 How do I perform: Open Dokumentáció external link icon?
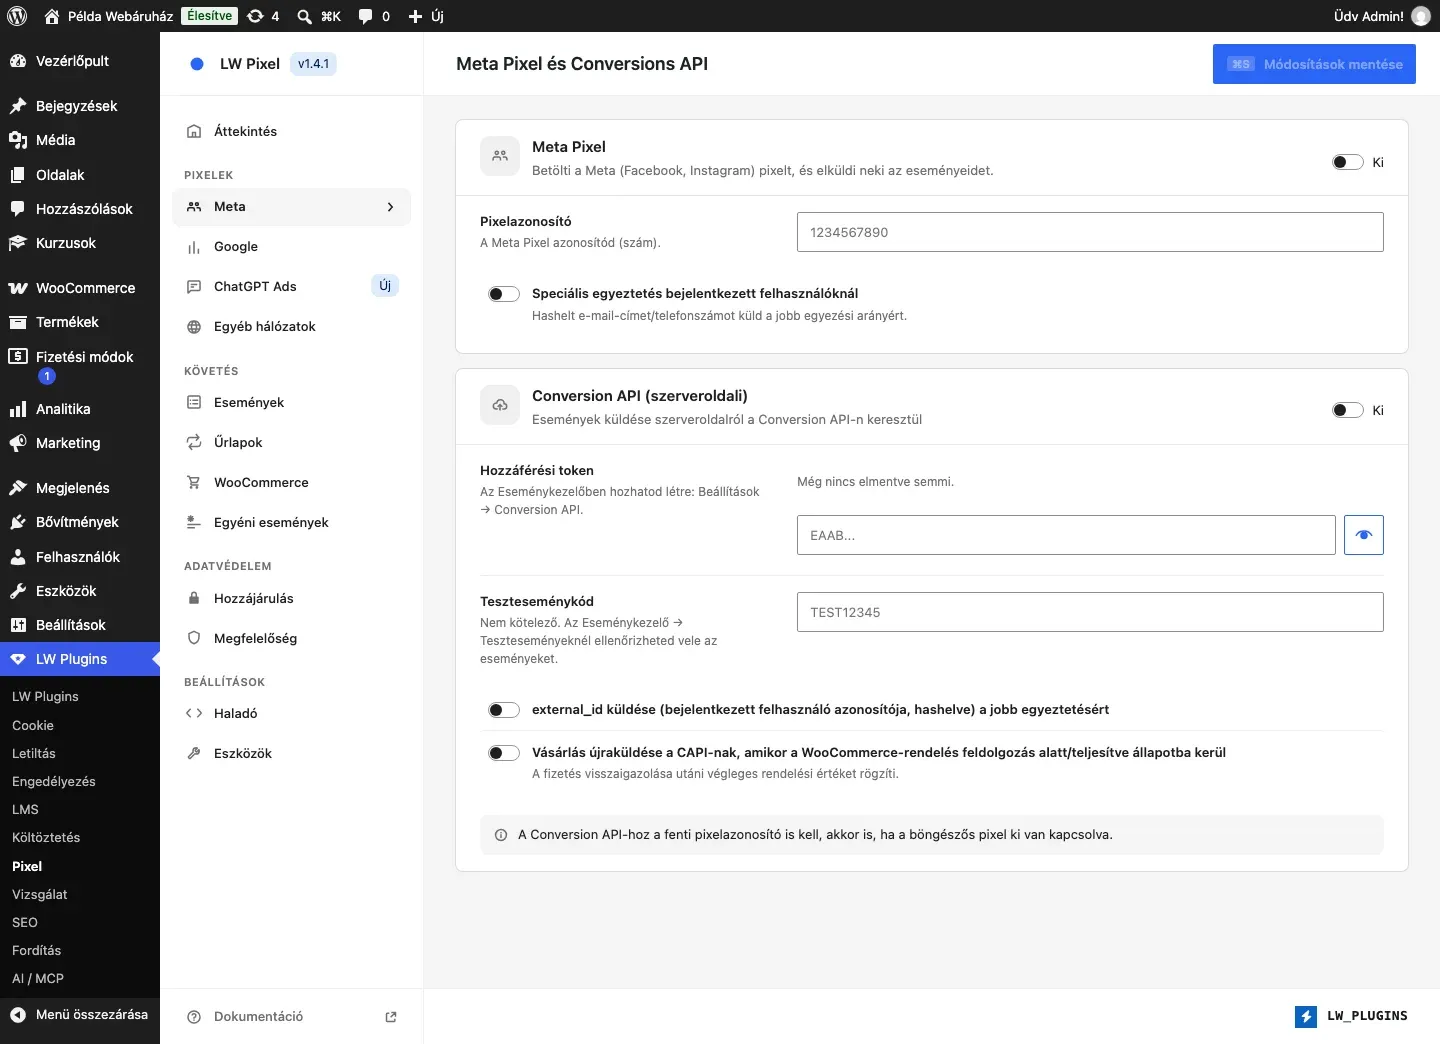coord(391,1017)
